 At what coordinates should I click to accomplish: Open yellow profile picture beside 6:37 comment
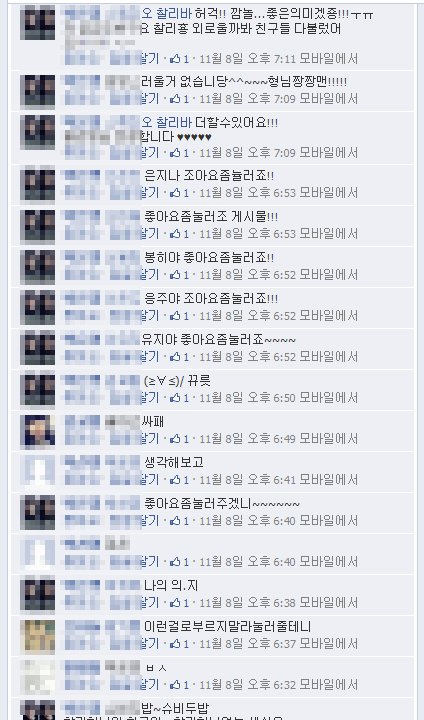click(38, 636)
